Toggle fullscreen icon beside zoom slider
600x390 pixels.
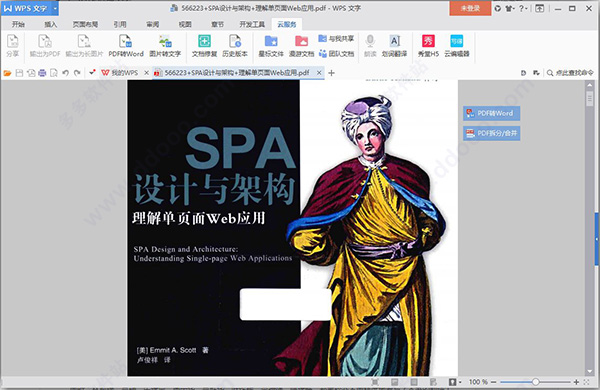pos(587,382)
